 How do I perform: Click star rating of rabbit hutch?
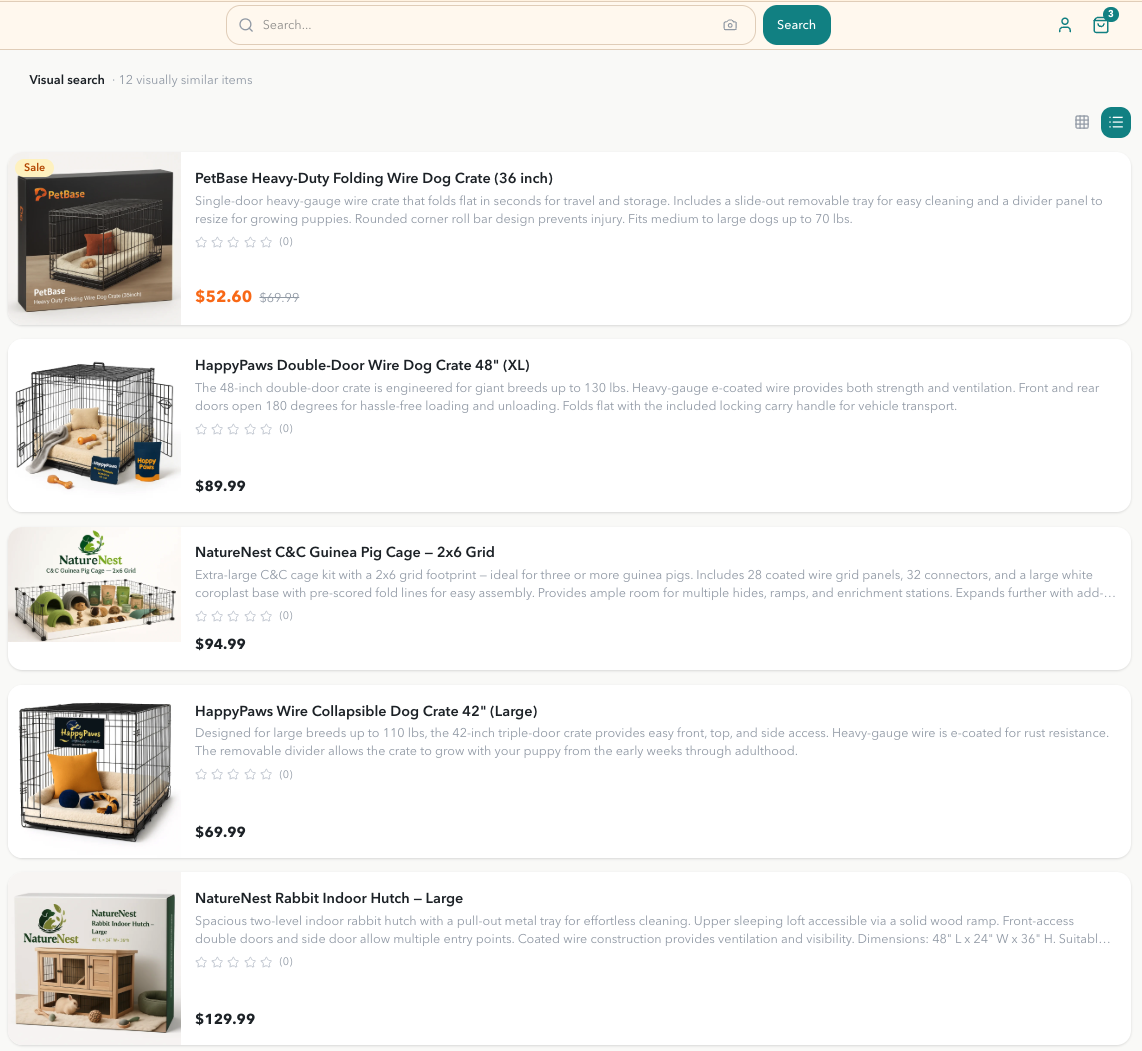pos(234,961)
